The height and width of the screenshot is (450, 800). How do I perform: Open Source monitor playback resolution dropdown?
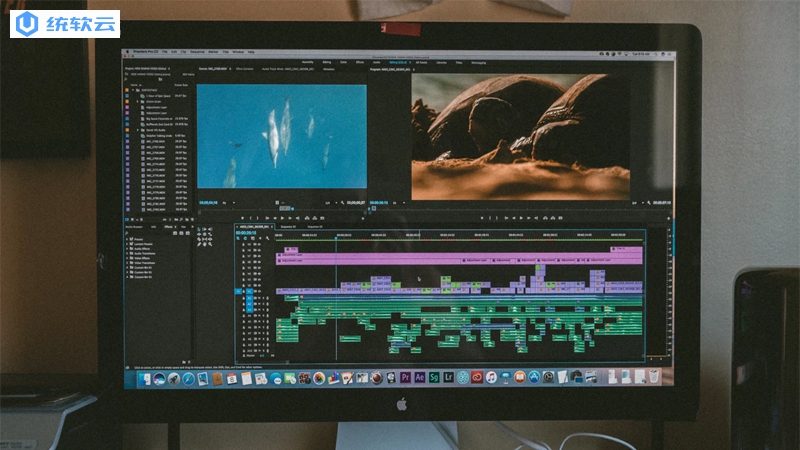point(332,203)
